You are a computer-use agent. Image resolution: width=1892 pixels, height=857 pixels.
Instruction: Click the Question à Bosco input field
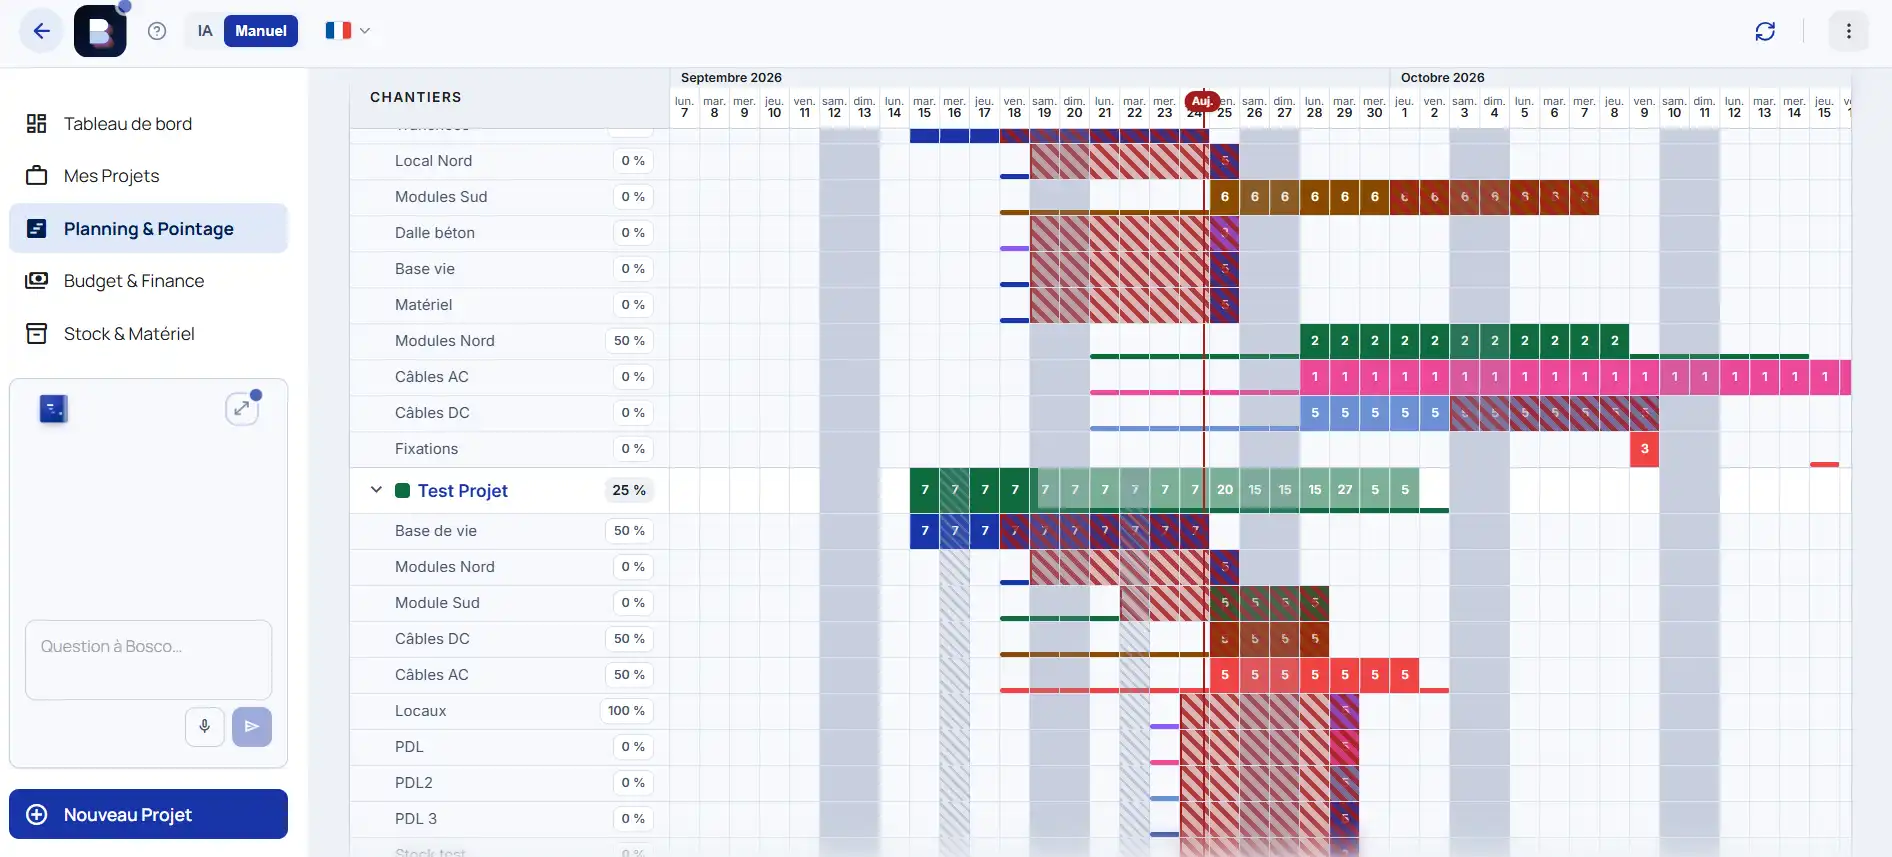click(x=148, y=660)
